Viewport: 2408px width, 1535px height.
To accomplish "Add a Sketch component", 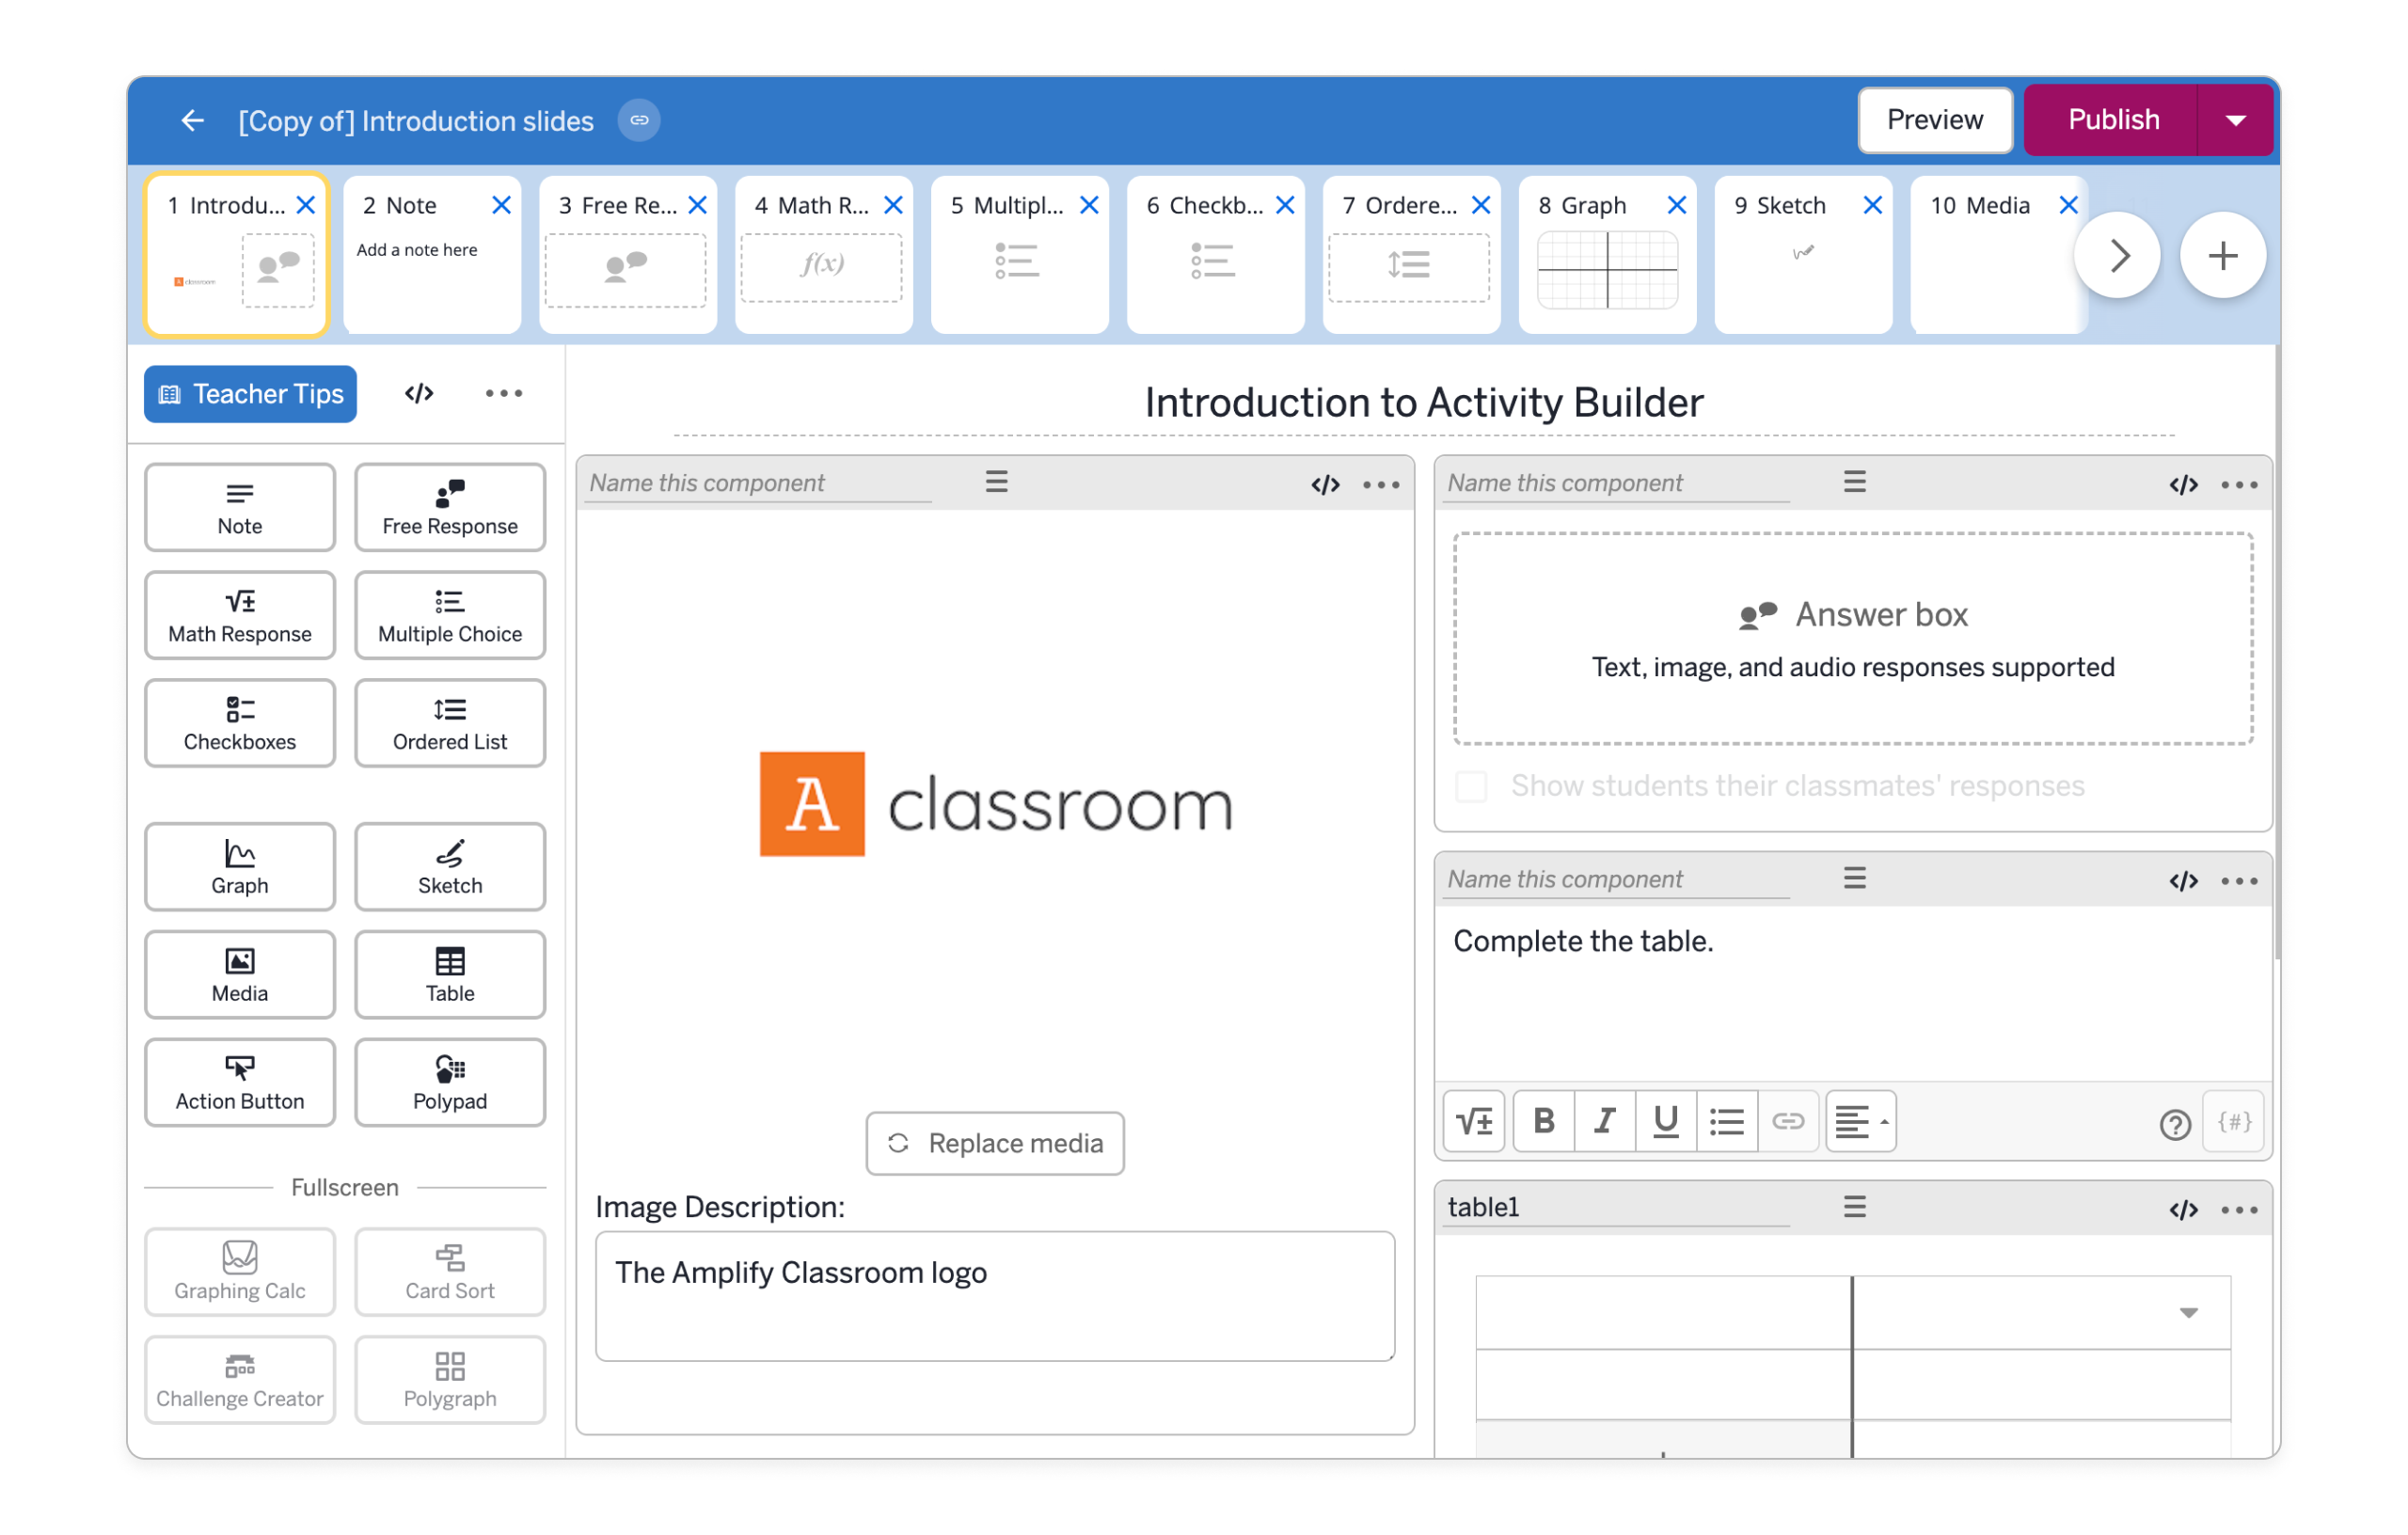I will [450, 868].
